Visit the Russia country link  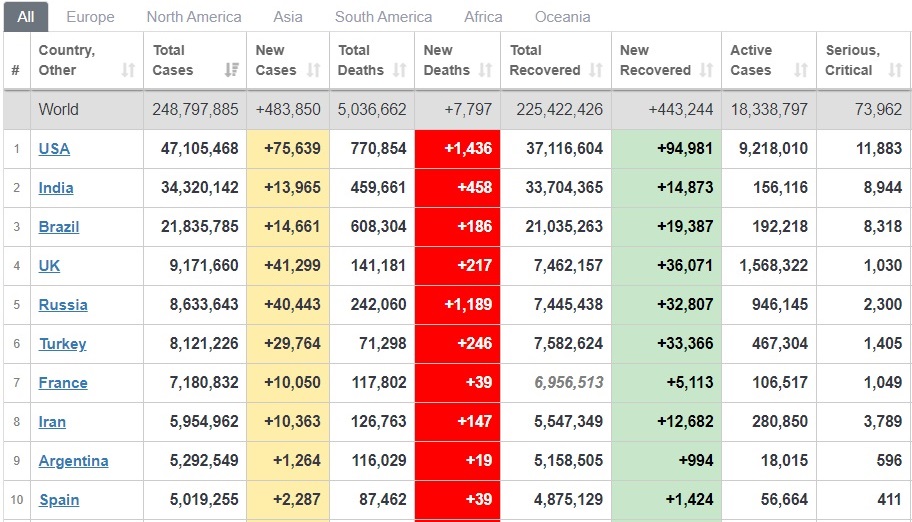[63, 305]
